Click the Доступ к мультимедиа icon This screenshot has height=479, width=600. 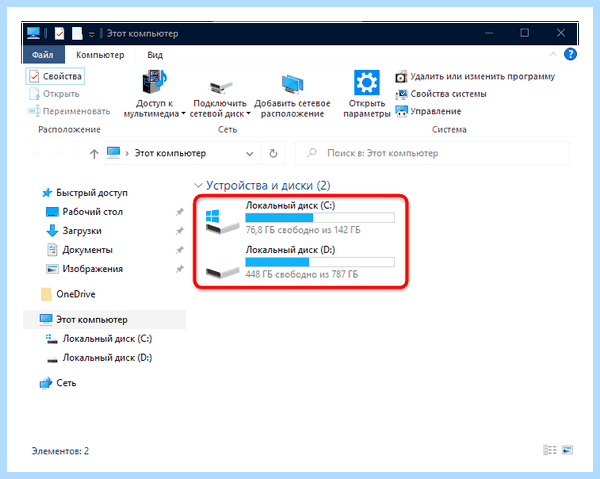tap(154, 81)
